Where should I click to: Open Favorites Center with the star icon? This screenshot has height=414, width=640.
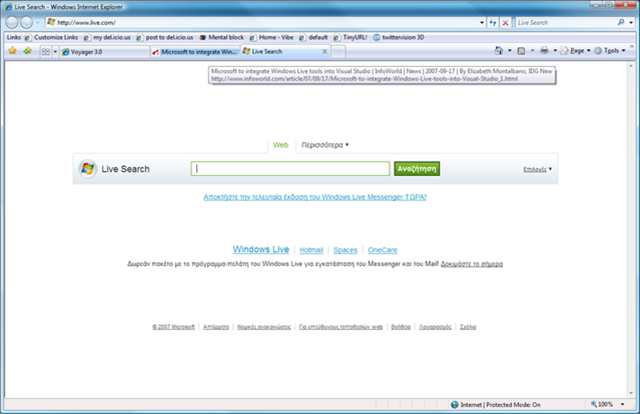(13, 51)
